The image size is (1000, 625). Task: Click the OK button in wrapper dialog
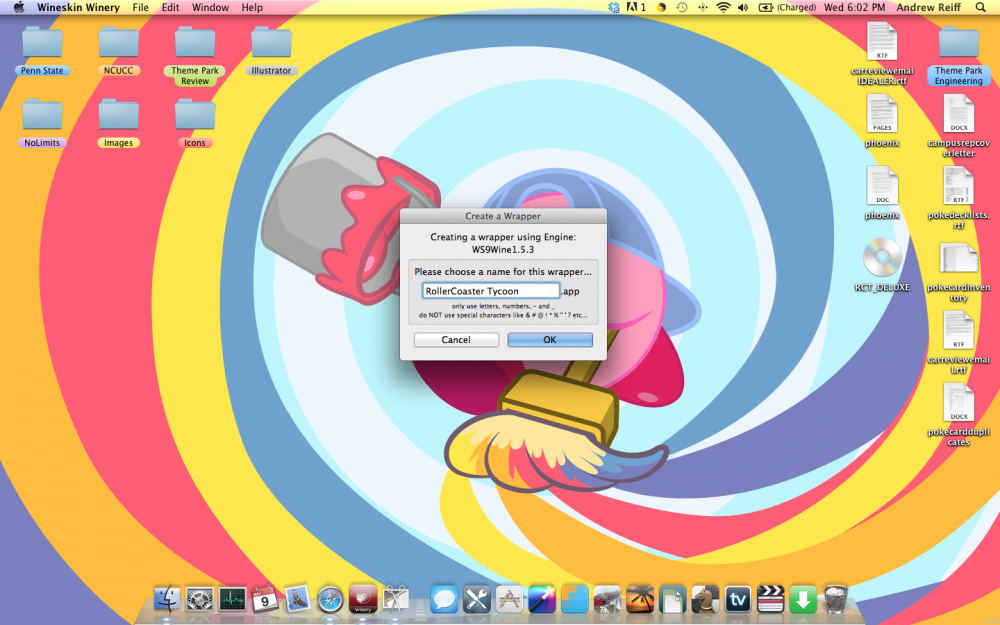click(549, 340)
